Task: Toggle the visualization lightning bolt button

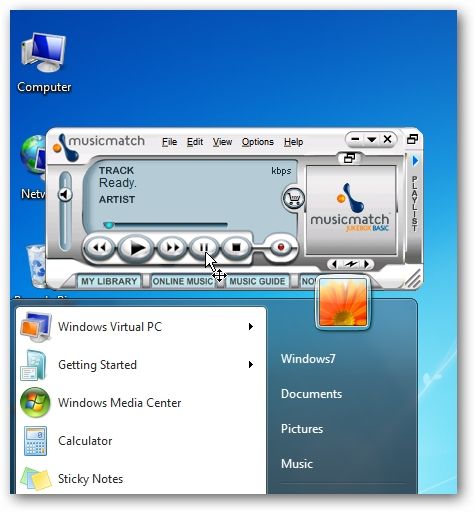Action: pyautogui.click(x=350, y=264)
